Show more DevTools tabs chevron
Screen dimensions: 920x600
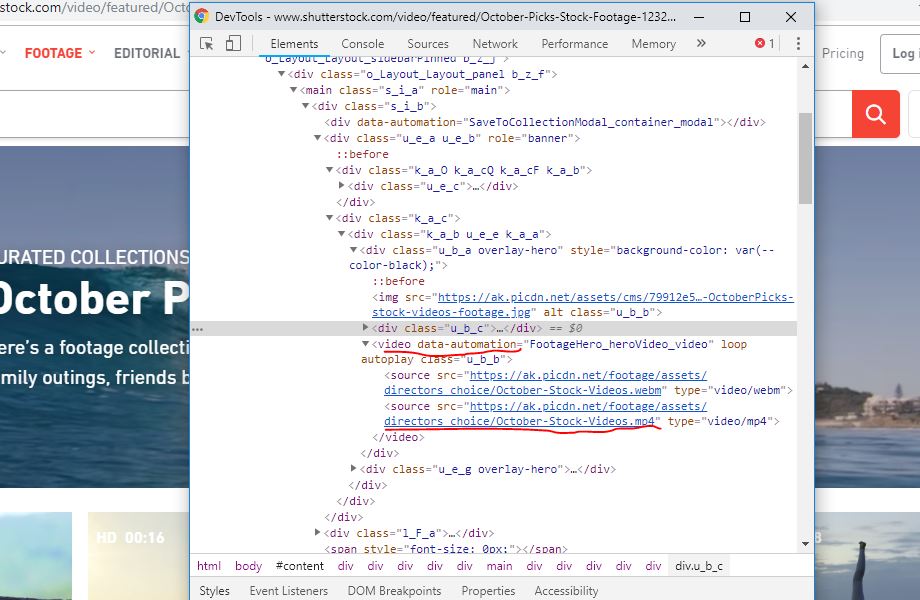pyautogui.click(x=701, y=43)
